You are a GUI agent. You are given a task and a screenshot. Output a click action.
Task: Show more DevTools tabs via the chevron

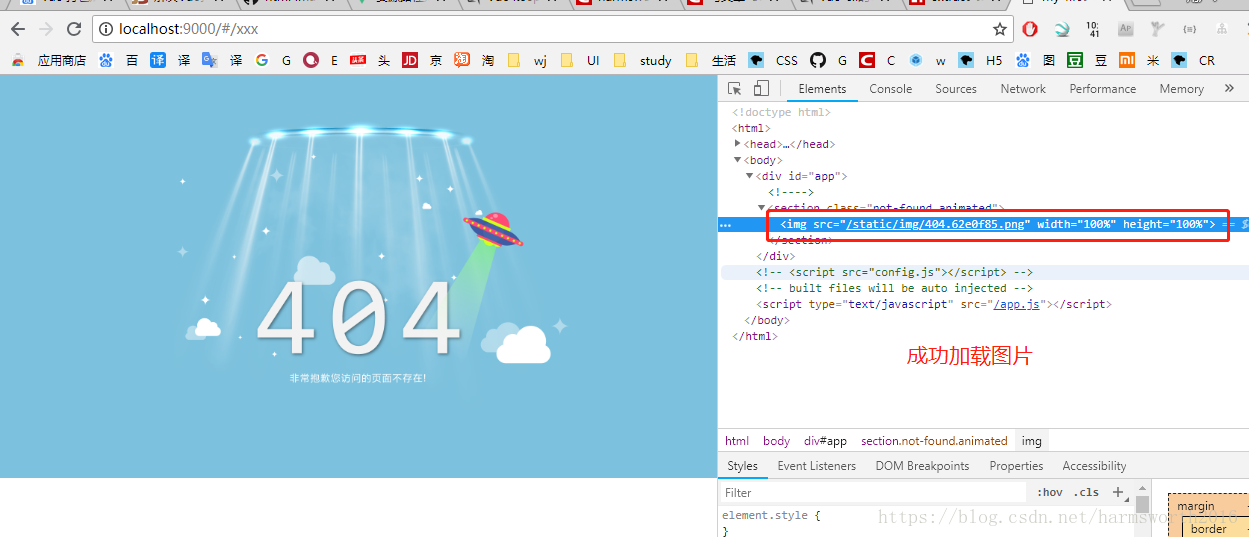click(1229, 88)
